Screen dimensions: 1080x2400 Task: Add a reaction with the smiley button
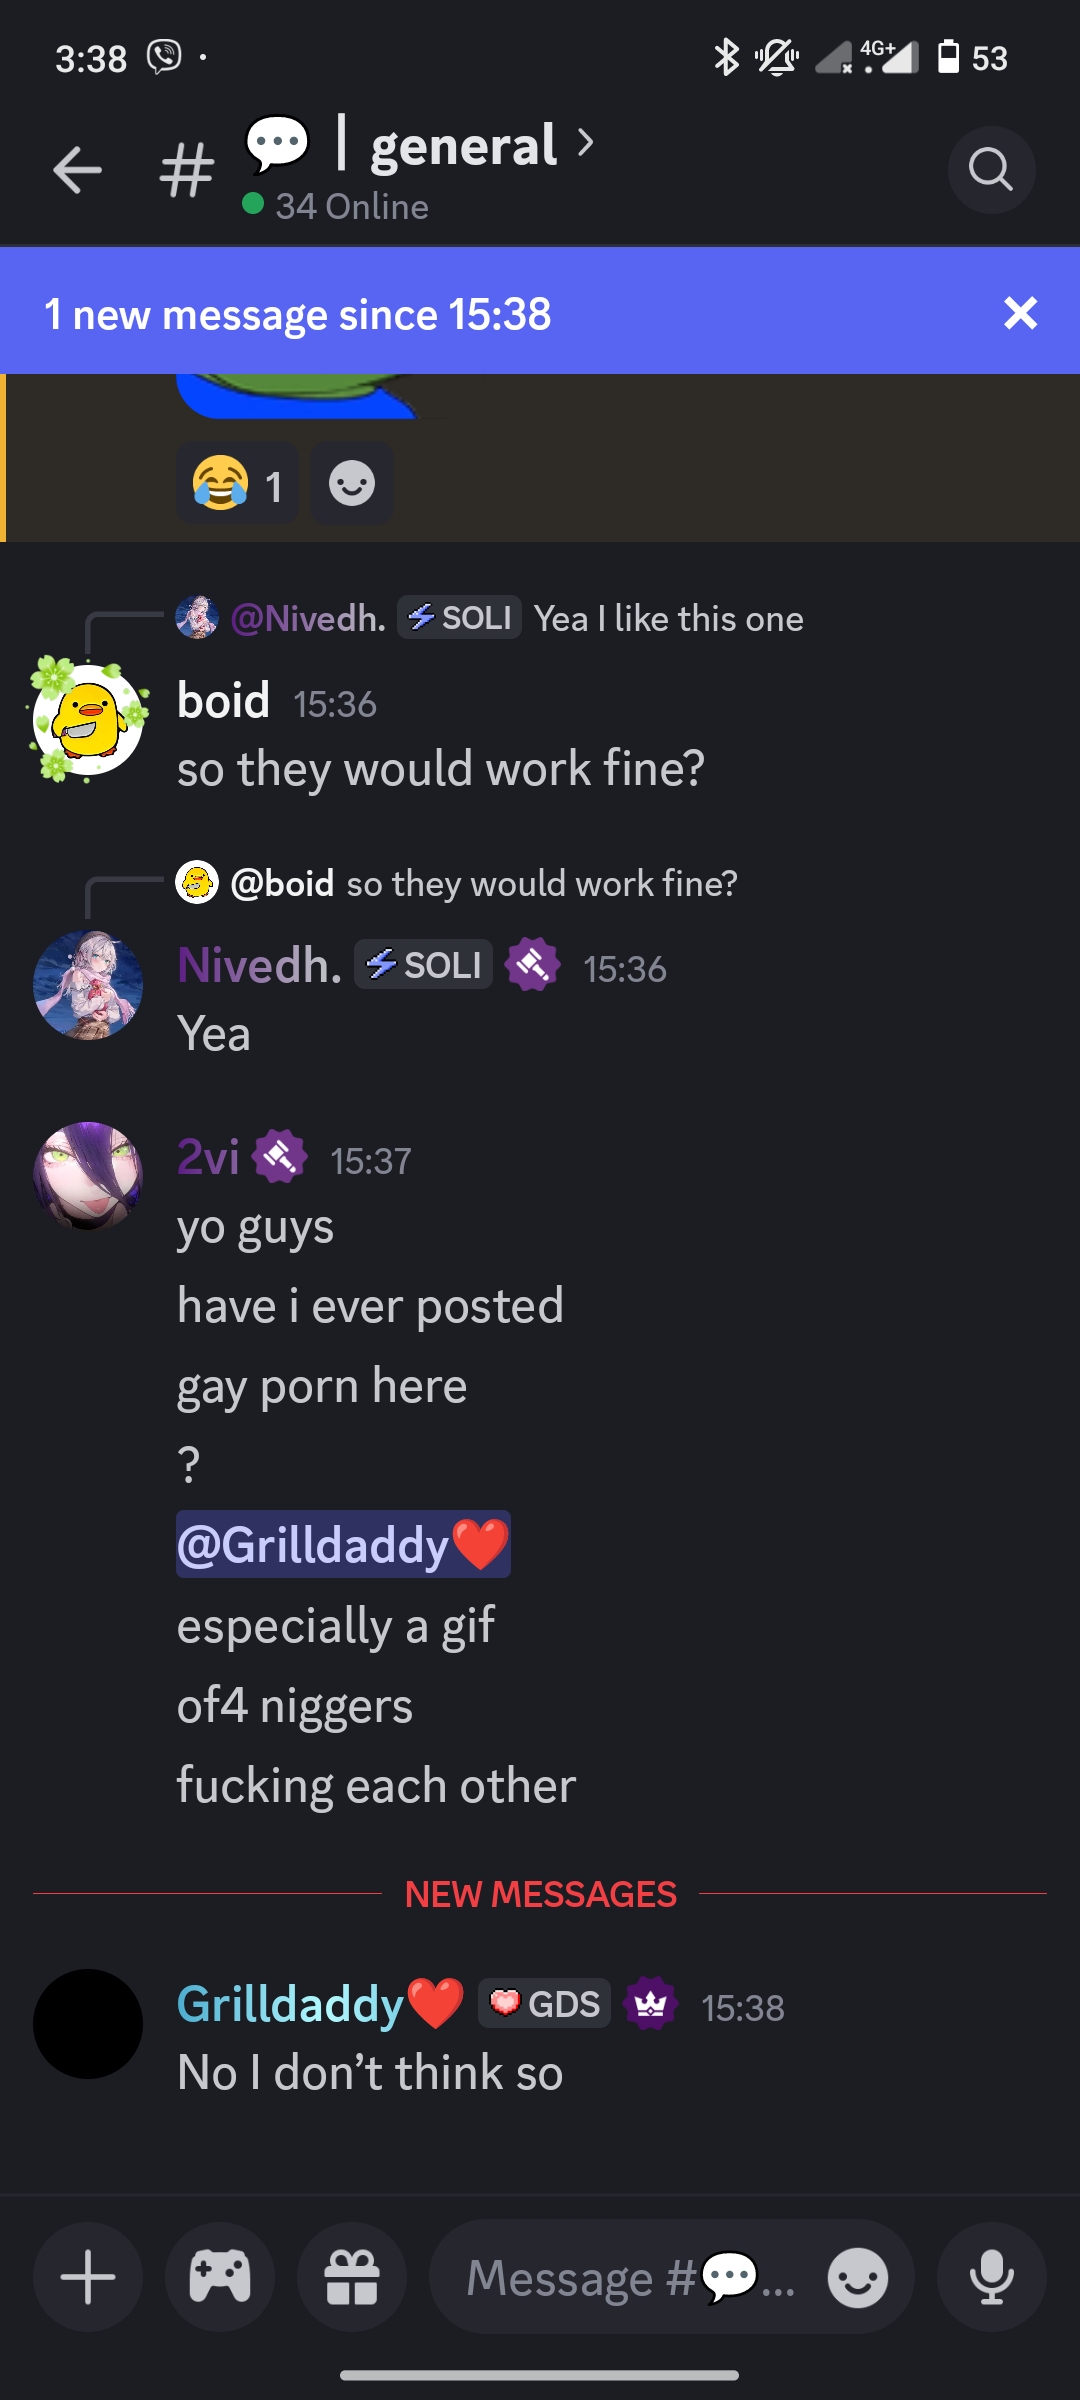click(x=352, y=484)
